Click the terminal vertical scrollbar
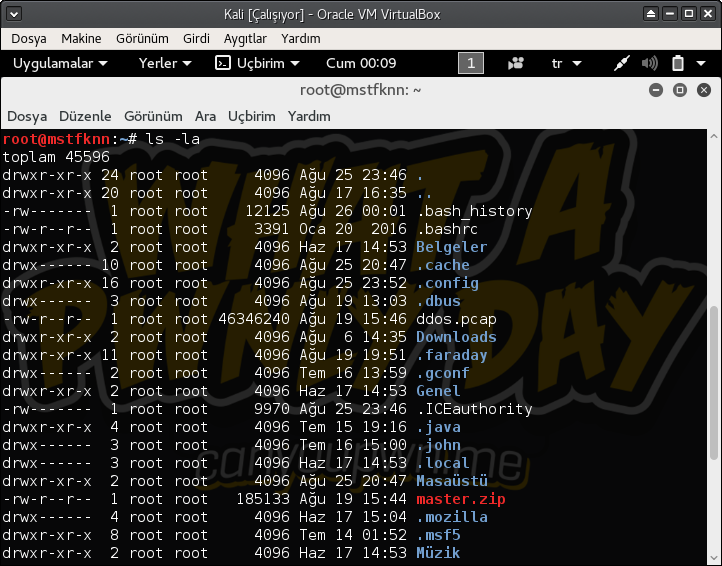The height and width of the screenshot is (566, 722). pos(714,400)
